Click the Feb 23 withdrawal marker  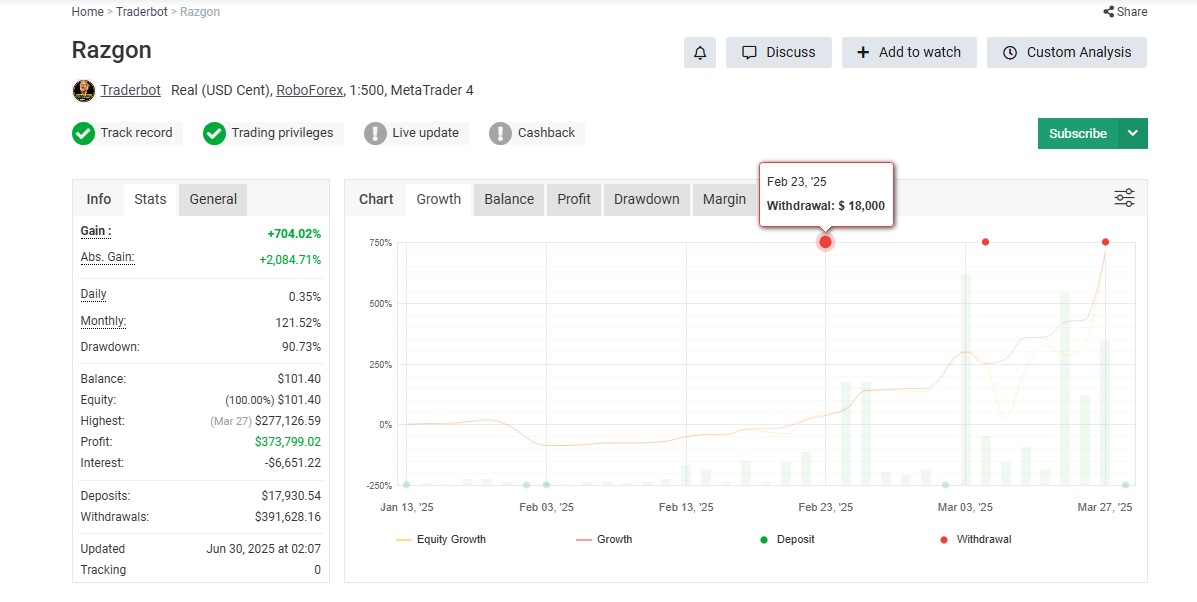pos(825,242)
